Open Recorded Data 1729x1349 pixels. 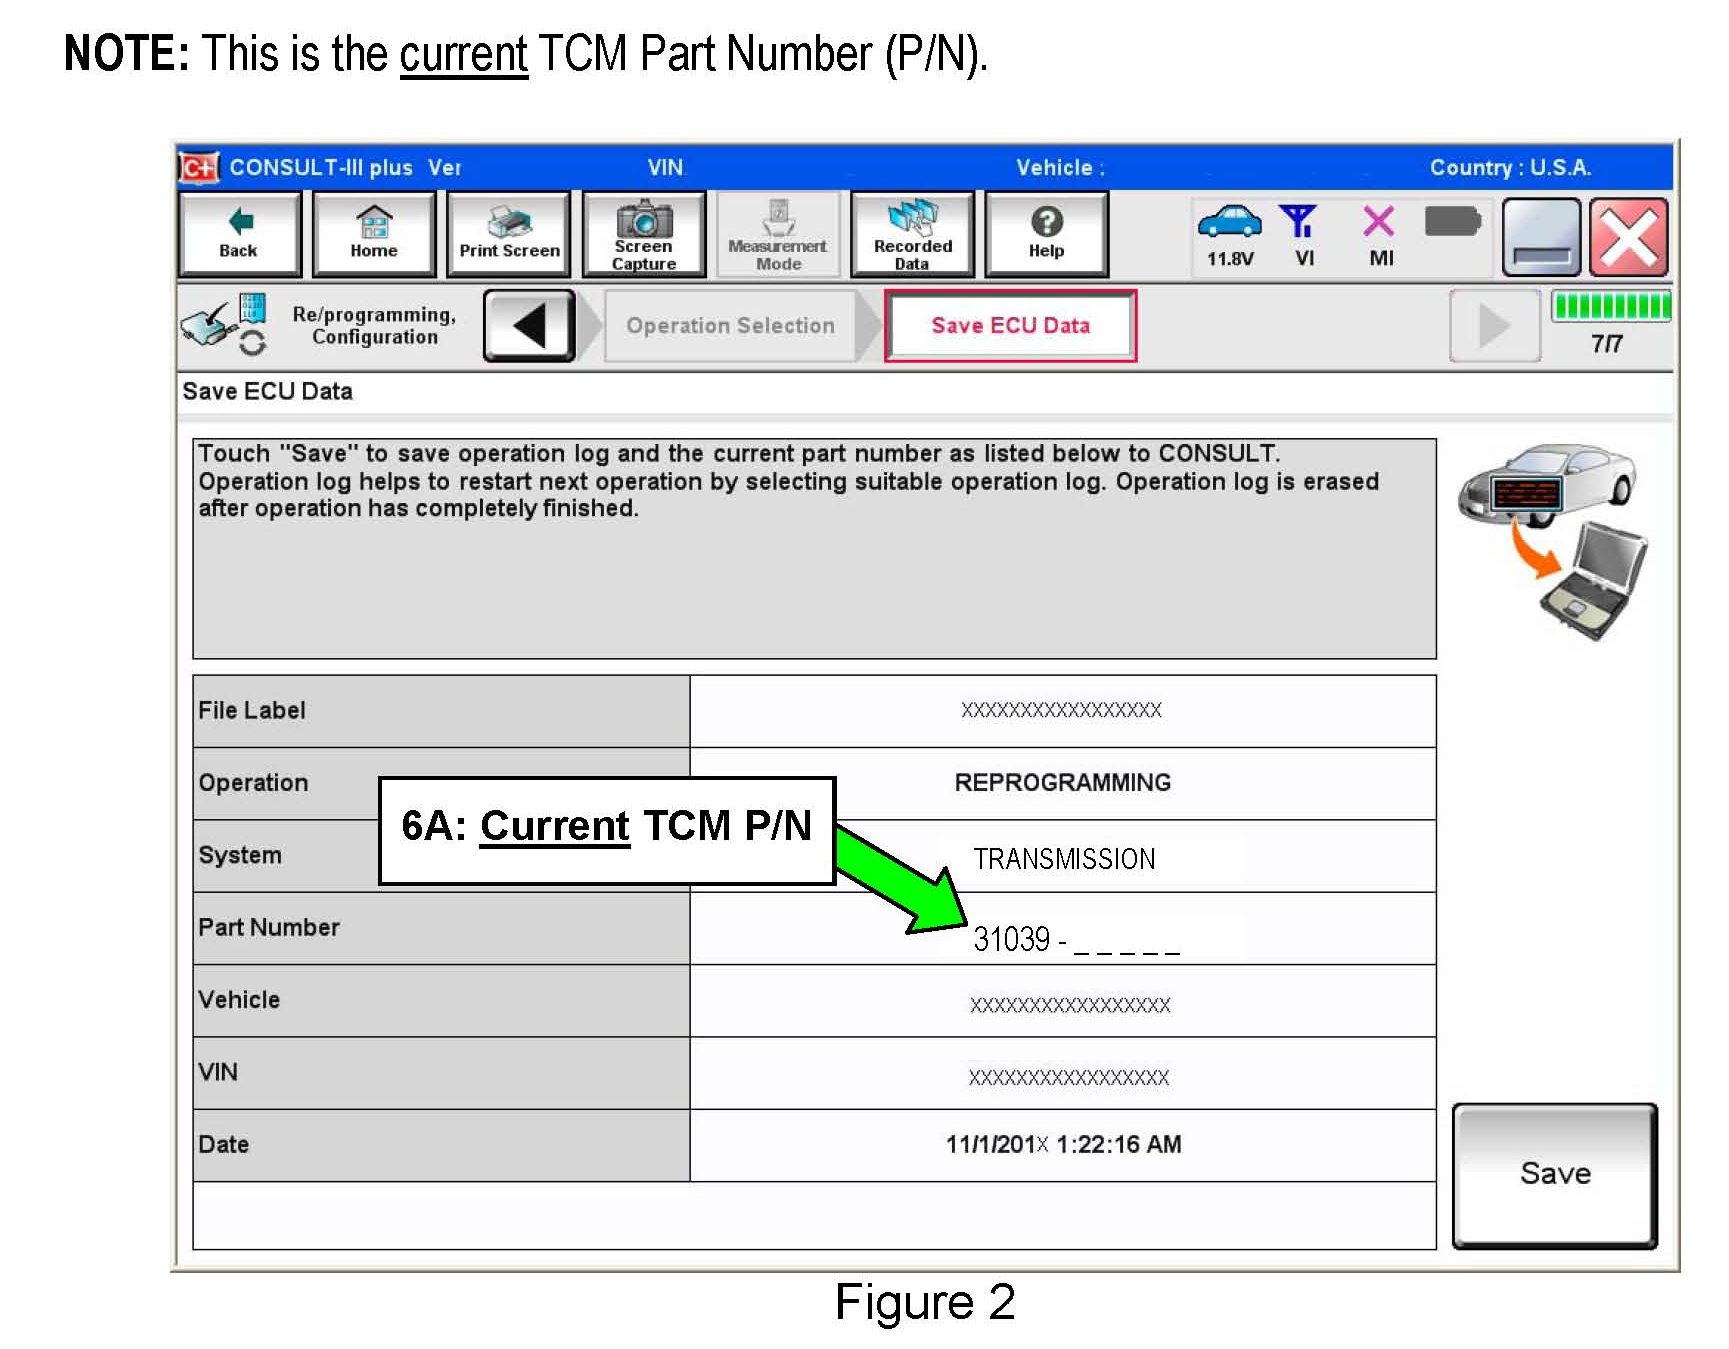[x=912, y=234]
